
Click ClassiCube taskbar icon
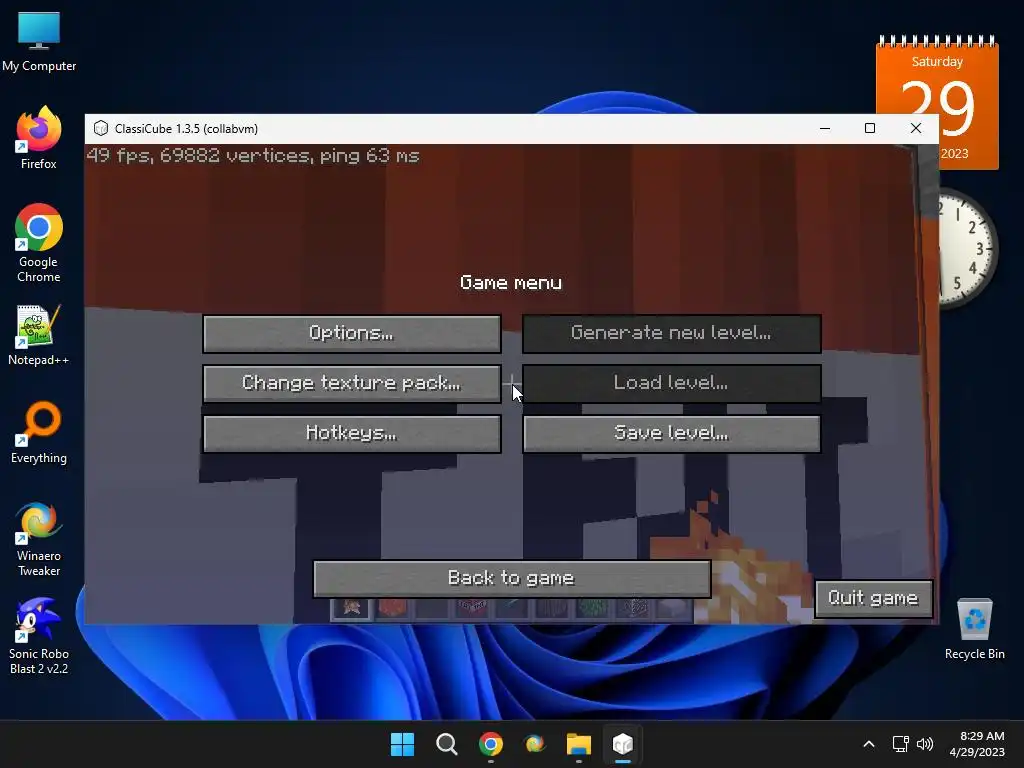click(622, 744)
